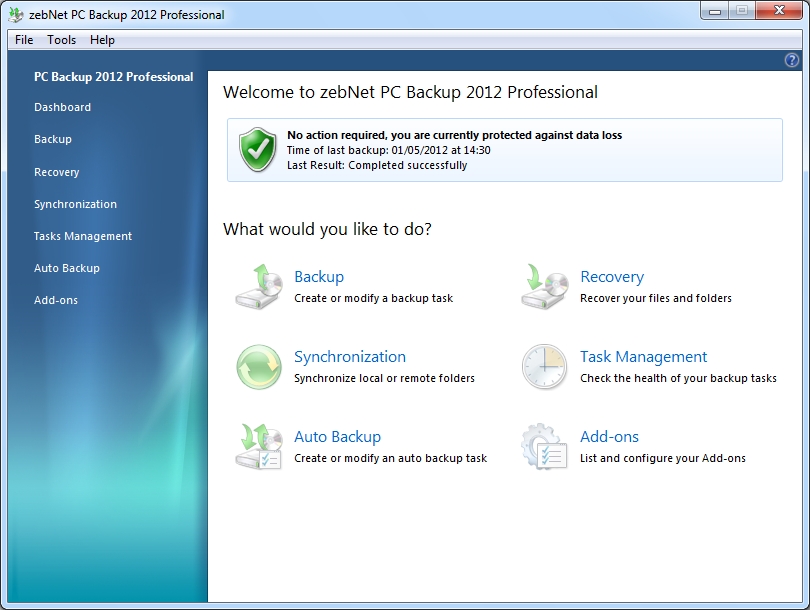
Task: Open Synchronization from the left sidebar
Action: [x=75, y=204]
